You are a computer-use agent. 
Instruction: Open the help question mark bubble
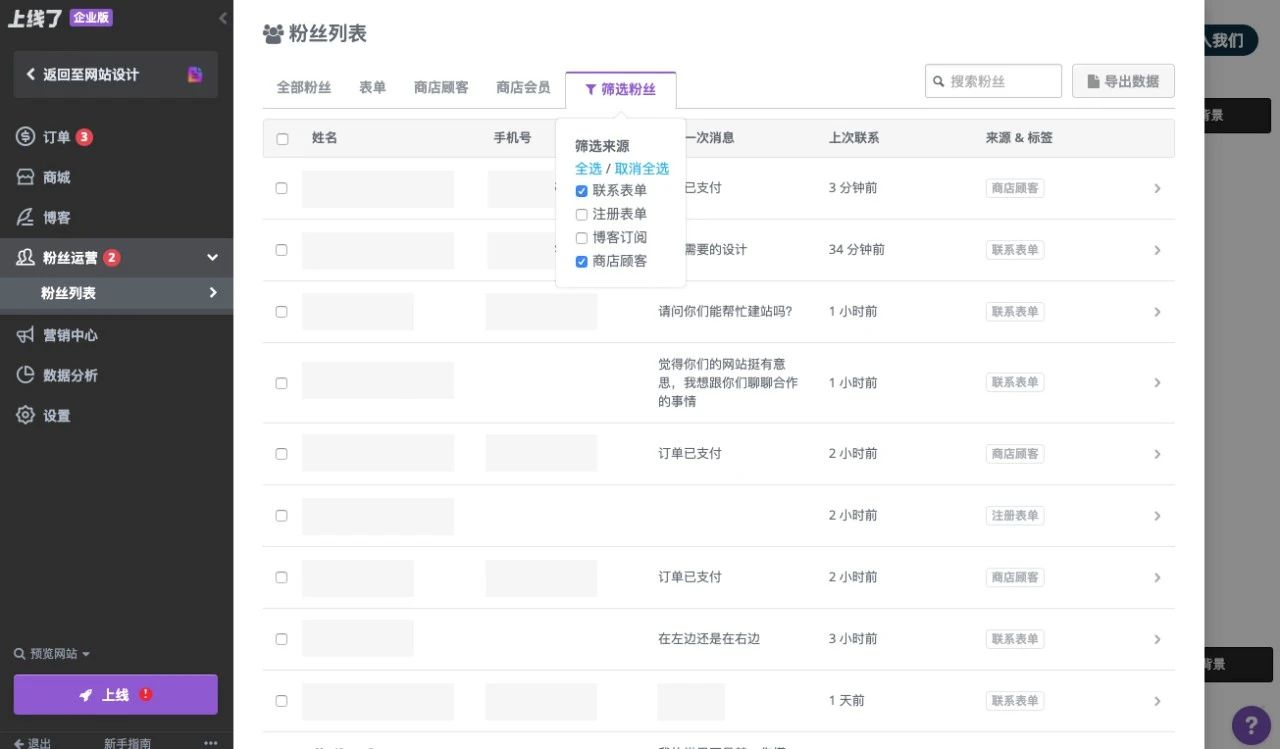coord(1251,724)
